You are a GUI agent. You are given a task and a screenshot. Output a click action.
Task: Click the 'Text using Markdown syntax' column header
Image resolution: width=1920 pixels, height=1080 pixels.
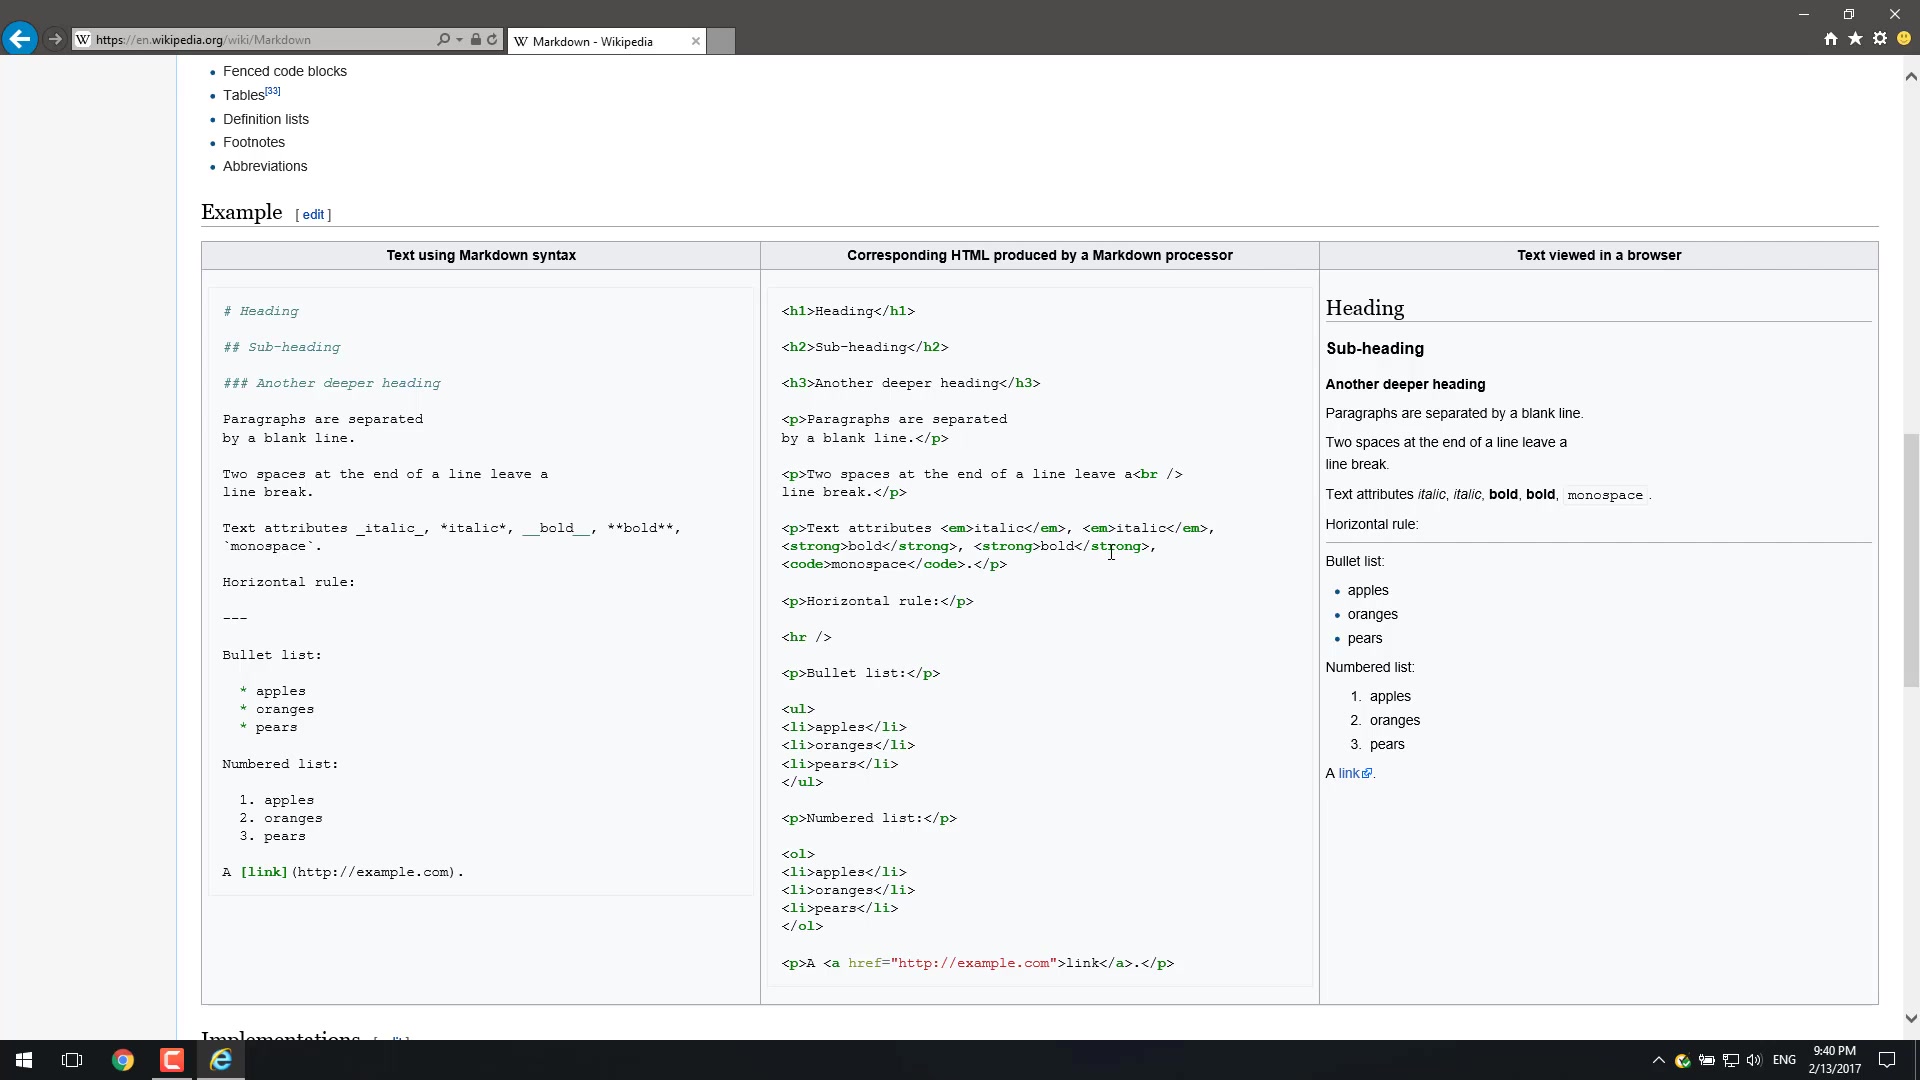coord(481,255)
